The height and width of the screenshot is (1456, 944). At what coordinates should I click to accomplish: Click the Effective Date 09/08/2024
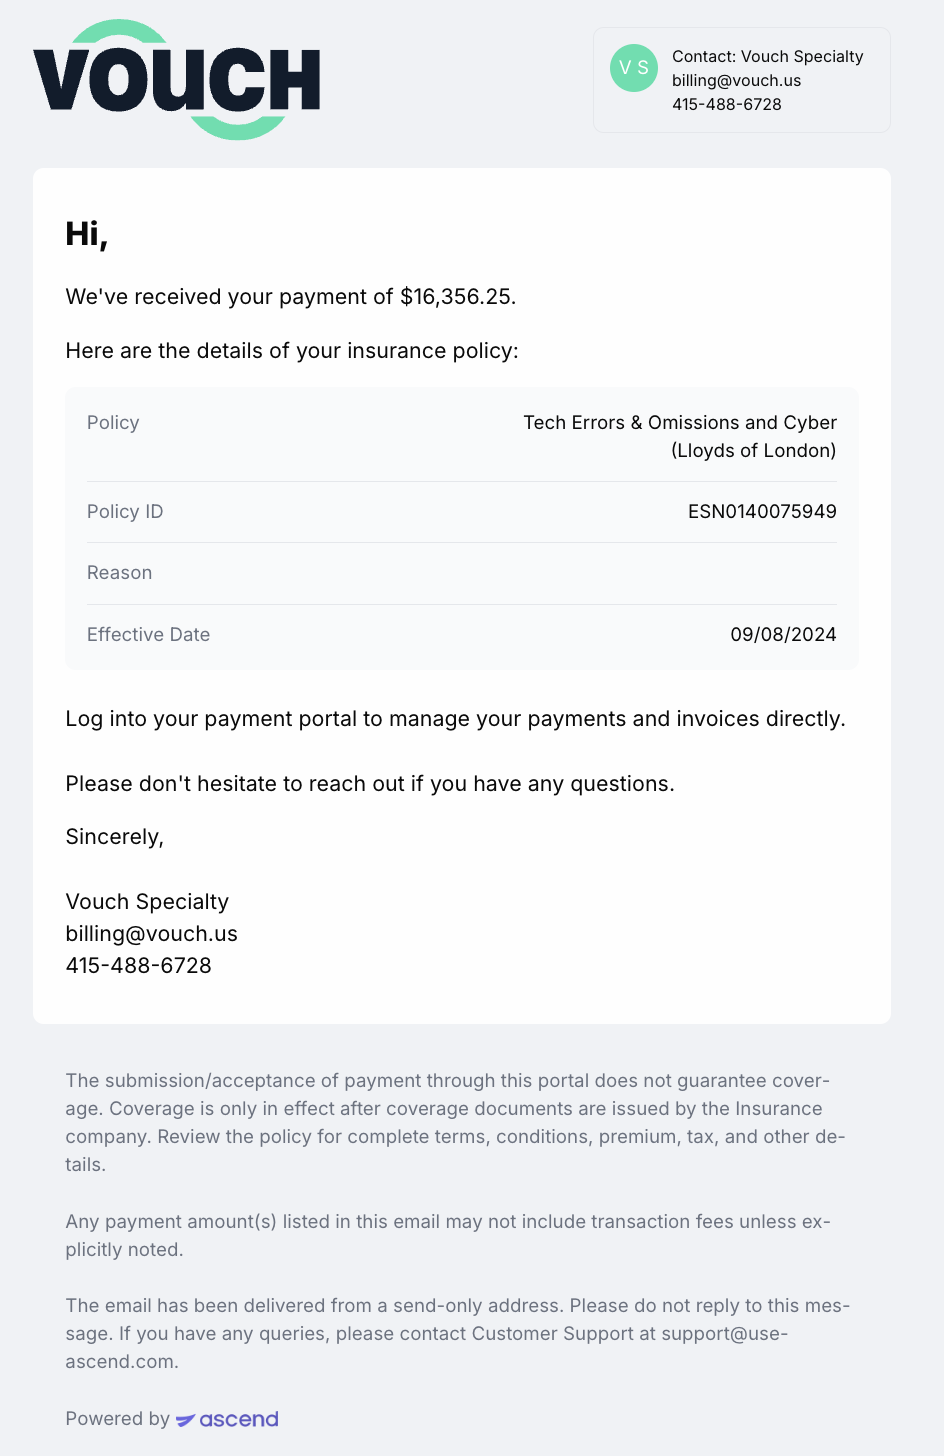(x=783, y=635)
